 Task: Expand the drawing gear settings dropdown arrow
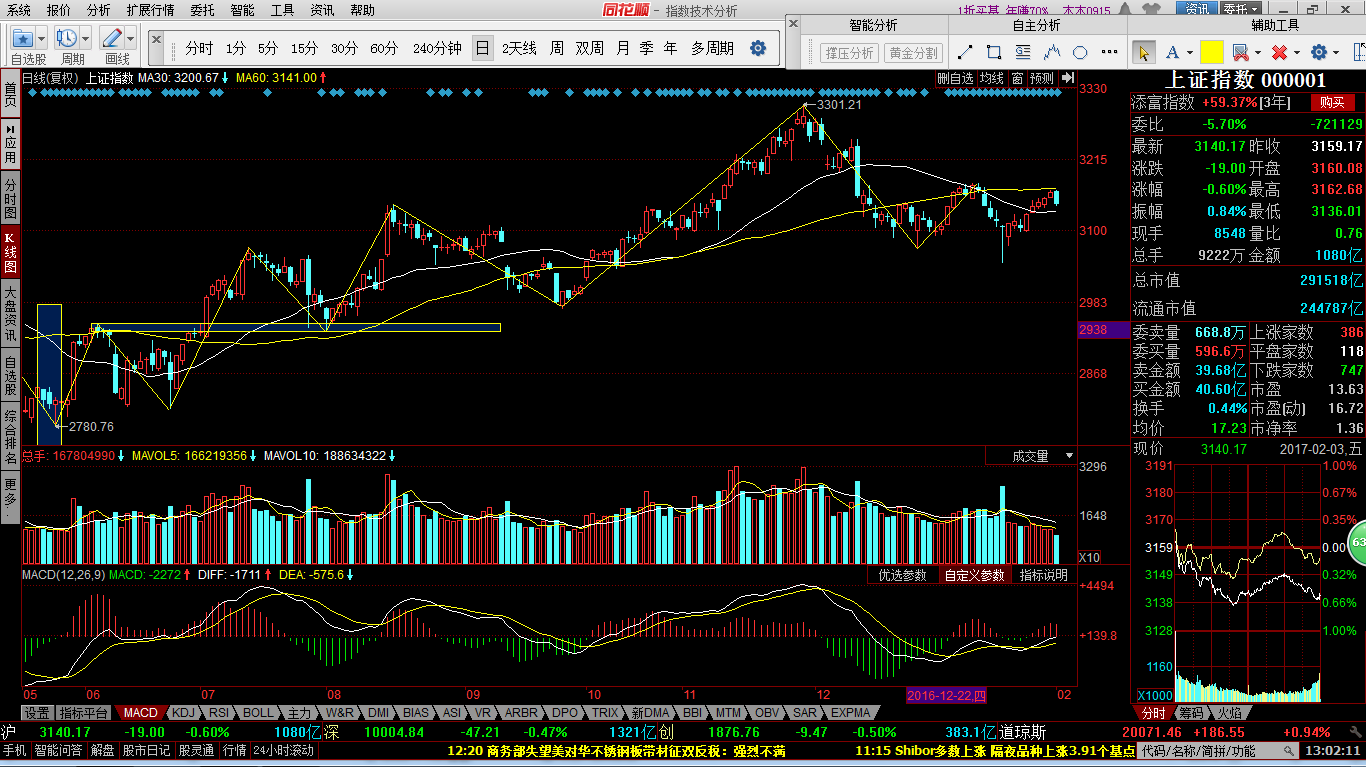(1337, 53)
